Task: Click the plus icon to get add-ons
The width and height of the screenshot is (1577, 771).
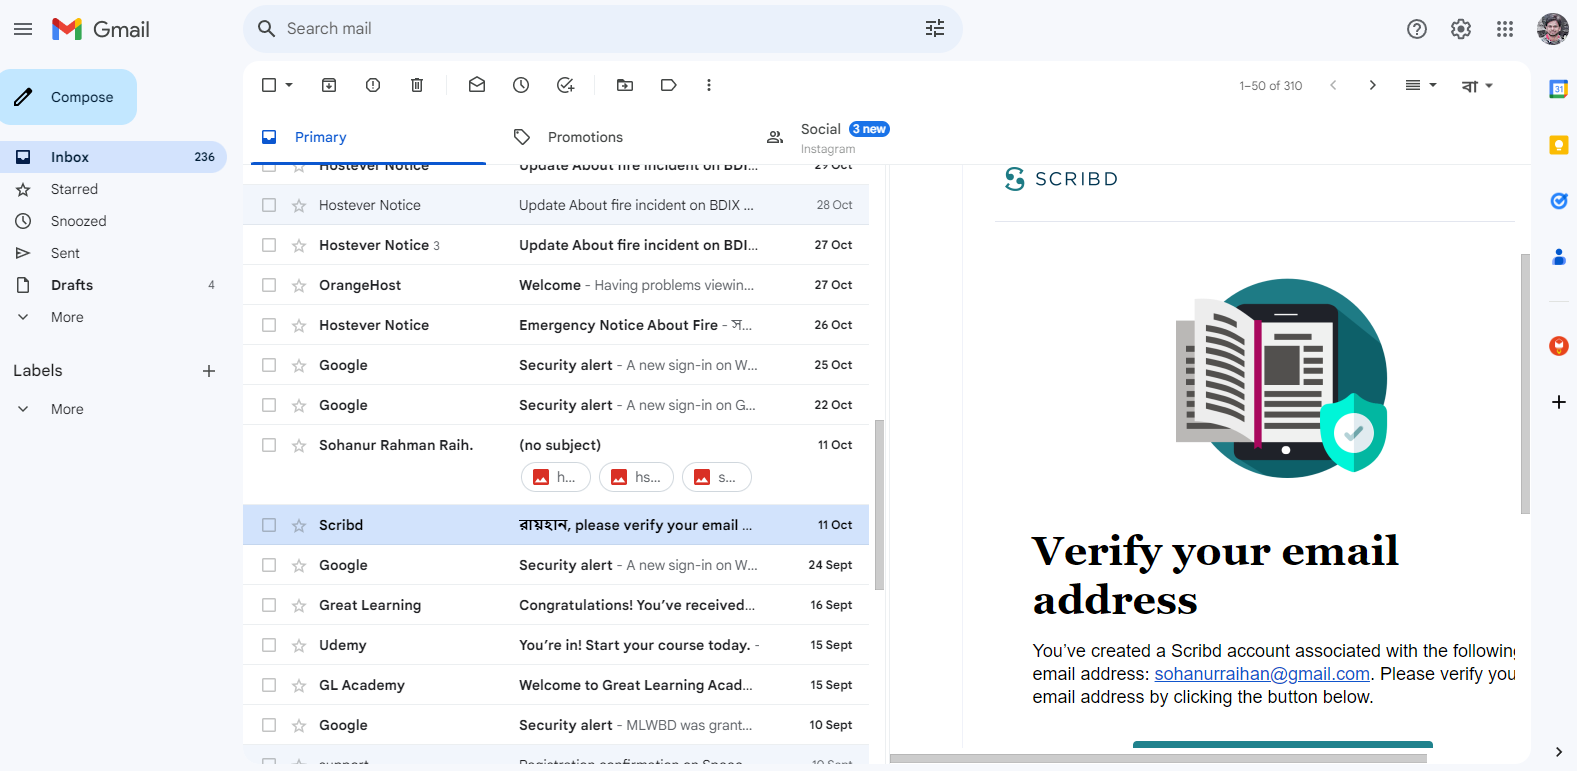Action: pyautogui.click(x=1558, y=402)
